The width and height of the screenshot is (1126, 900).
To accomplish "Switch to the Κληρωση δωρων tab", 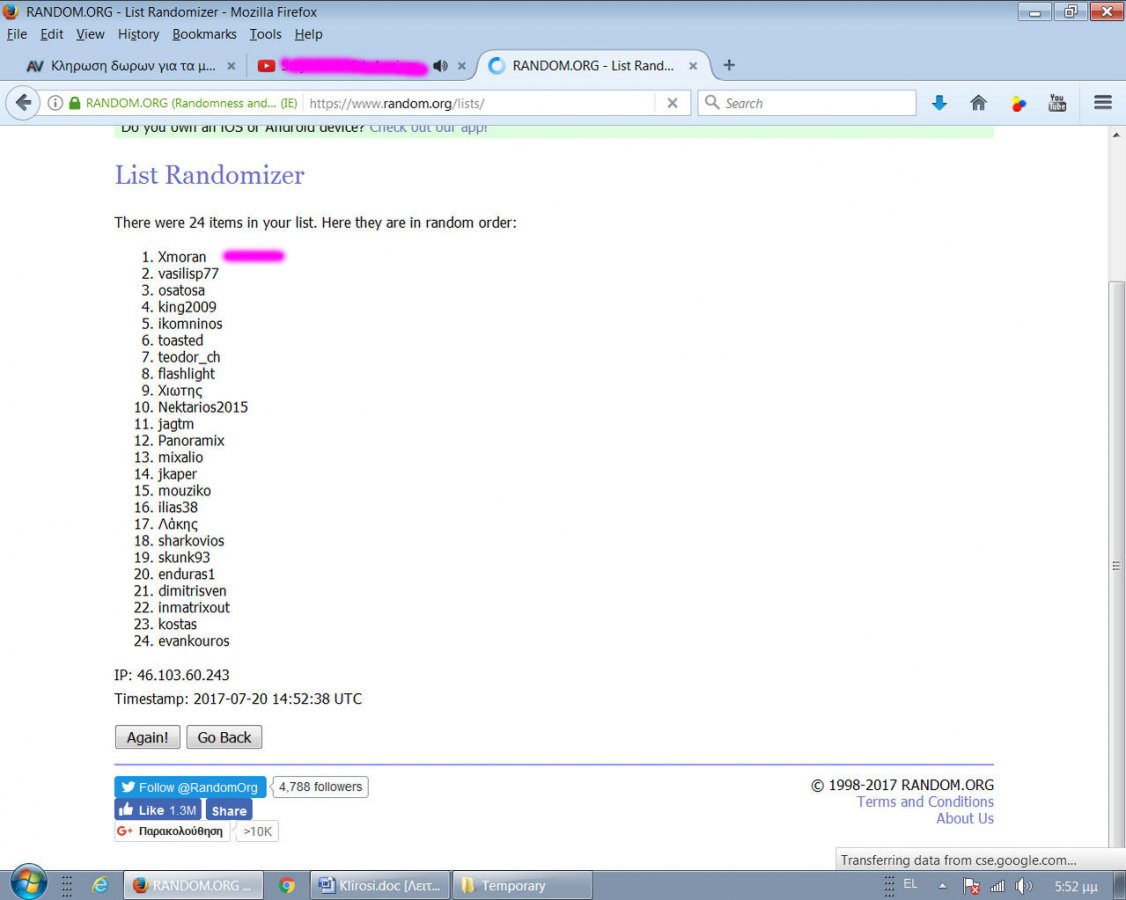I will (x=130, y=66).
